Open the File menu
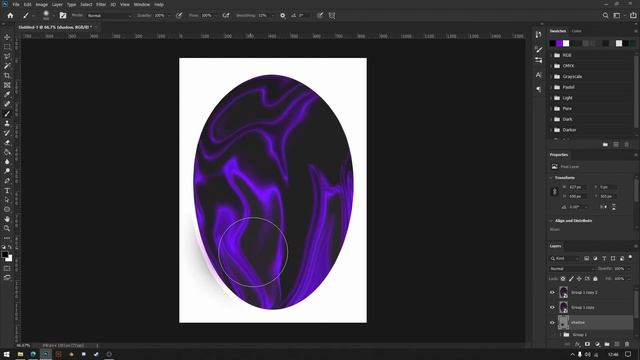Screen dimensions: 640x360 click(16, 4)
